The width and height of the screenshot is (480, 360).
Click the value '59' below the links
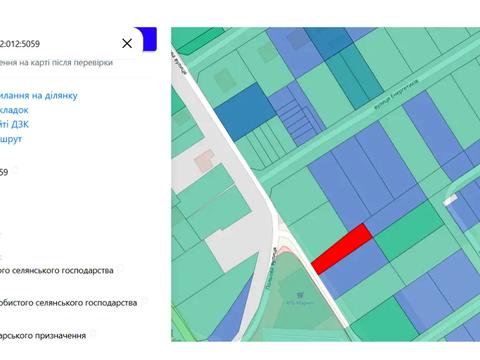[4, 172]
